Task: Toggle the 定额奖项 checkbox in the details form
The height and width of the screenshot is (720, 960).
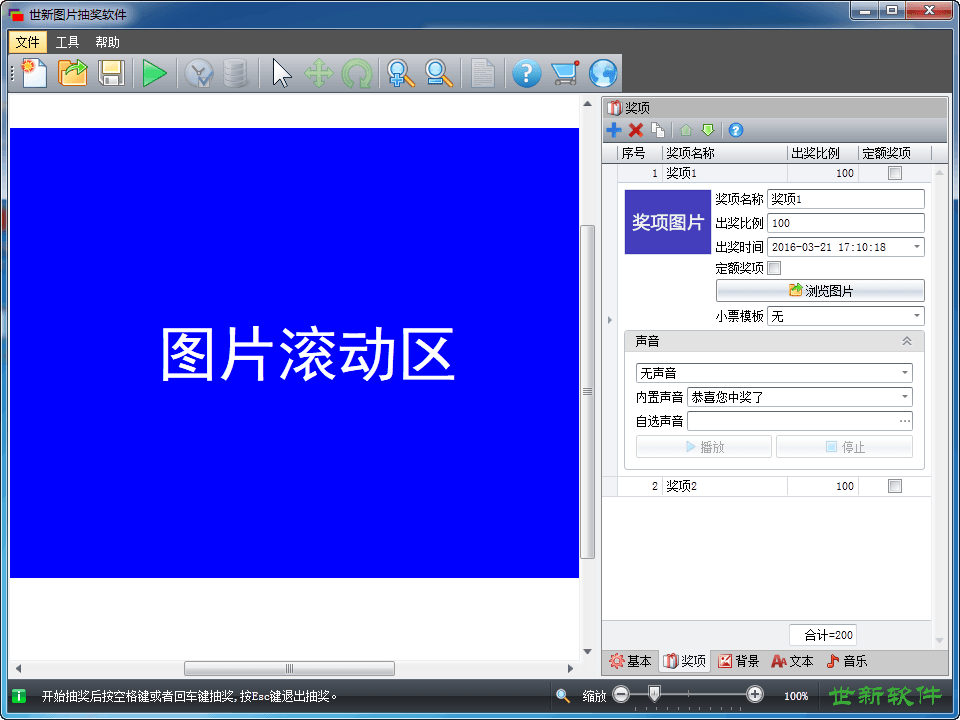Action: [x=774, y=268]
